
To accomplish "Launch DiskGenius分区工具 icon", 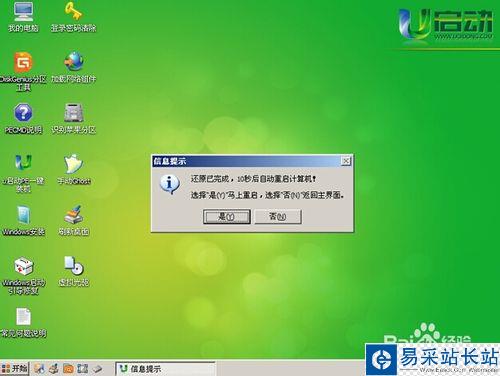I will pos(23,71).
